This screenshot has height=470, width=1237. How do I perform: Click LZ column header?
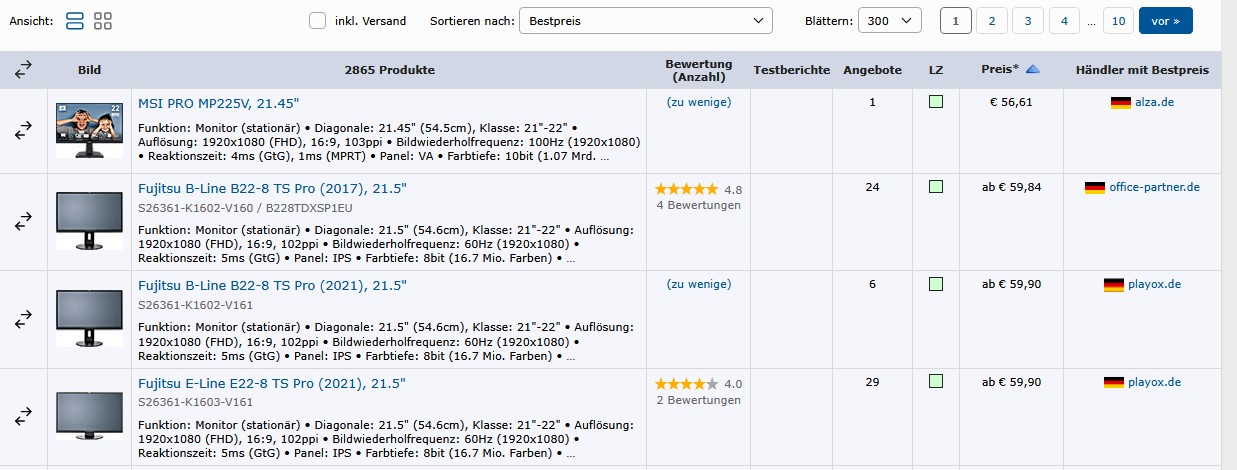coord(936,70)
